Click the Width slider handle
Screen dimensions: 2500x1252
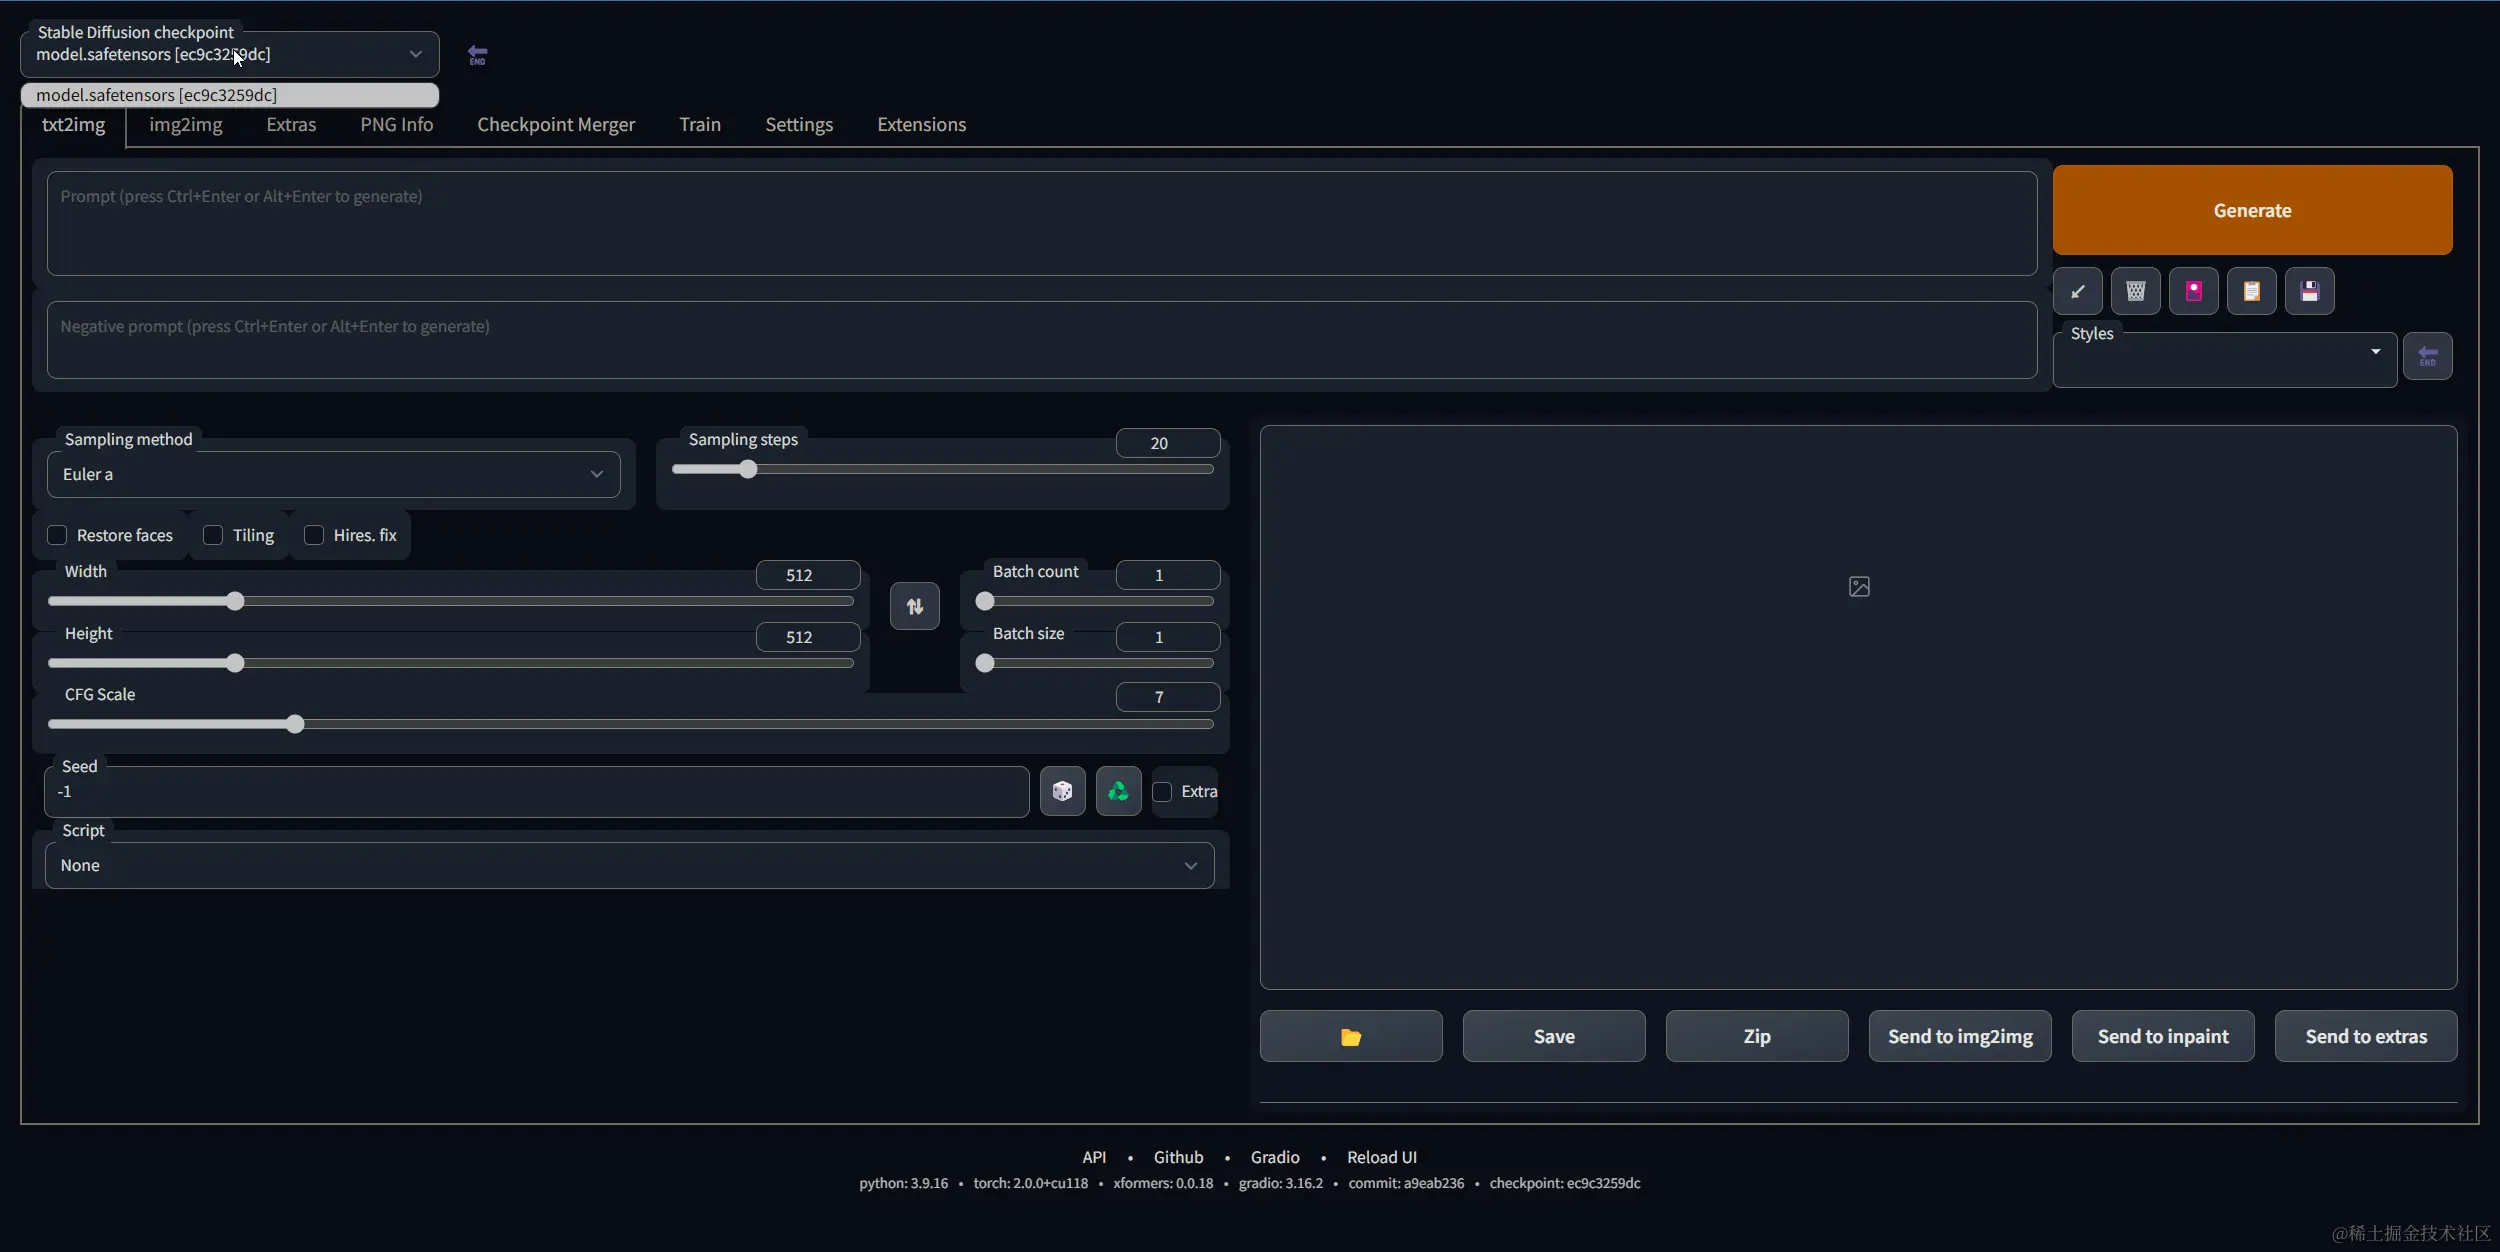(x=235, y=601)
